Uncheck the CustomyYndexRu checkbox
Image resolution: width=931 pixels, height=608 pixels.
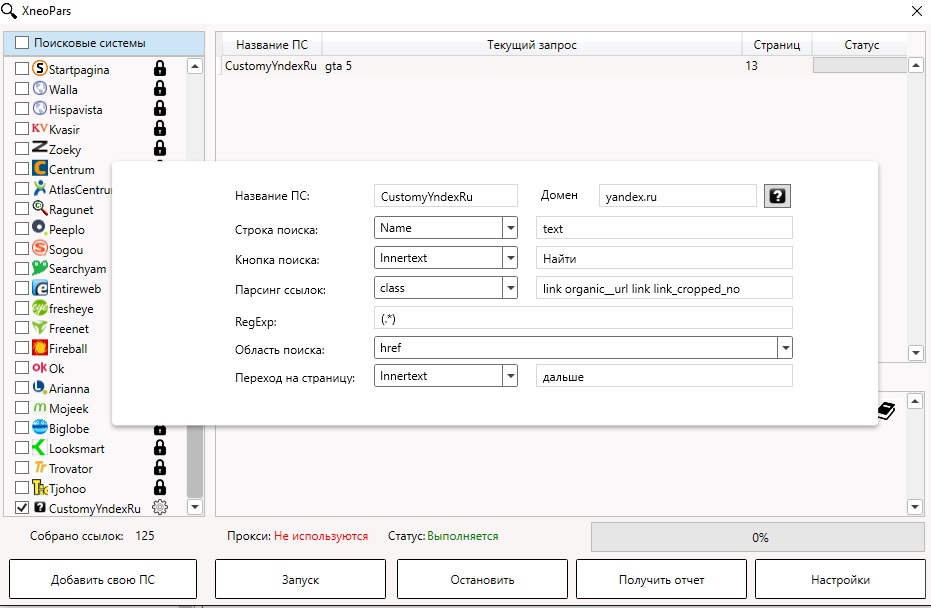coord(22,508)
